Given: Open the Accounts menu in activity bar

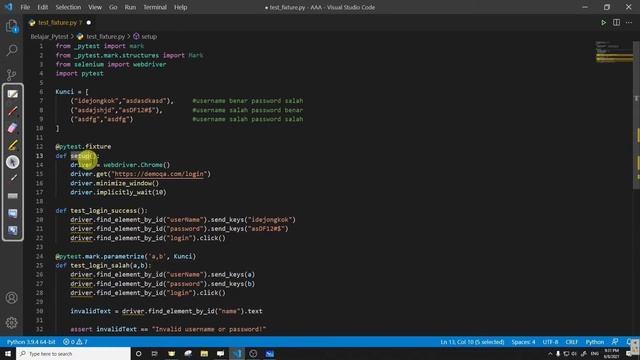Looking at the screenshot, I should click(11, 298).
